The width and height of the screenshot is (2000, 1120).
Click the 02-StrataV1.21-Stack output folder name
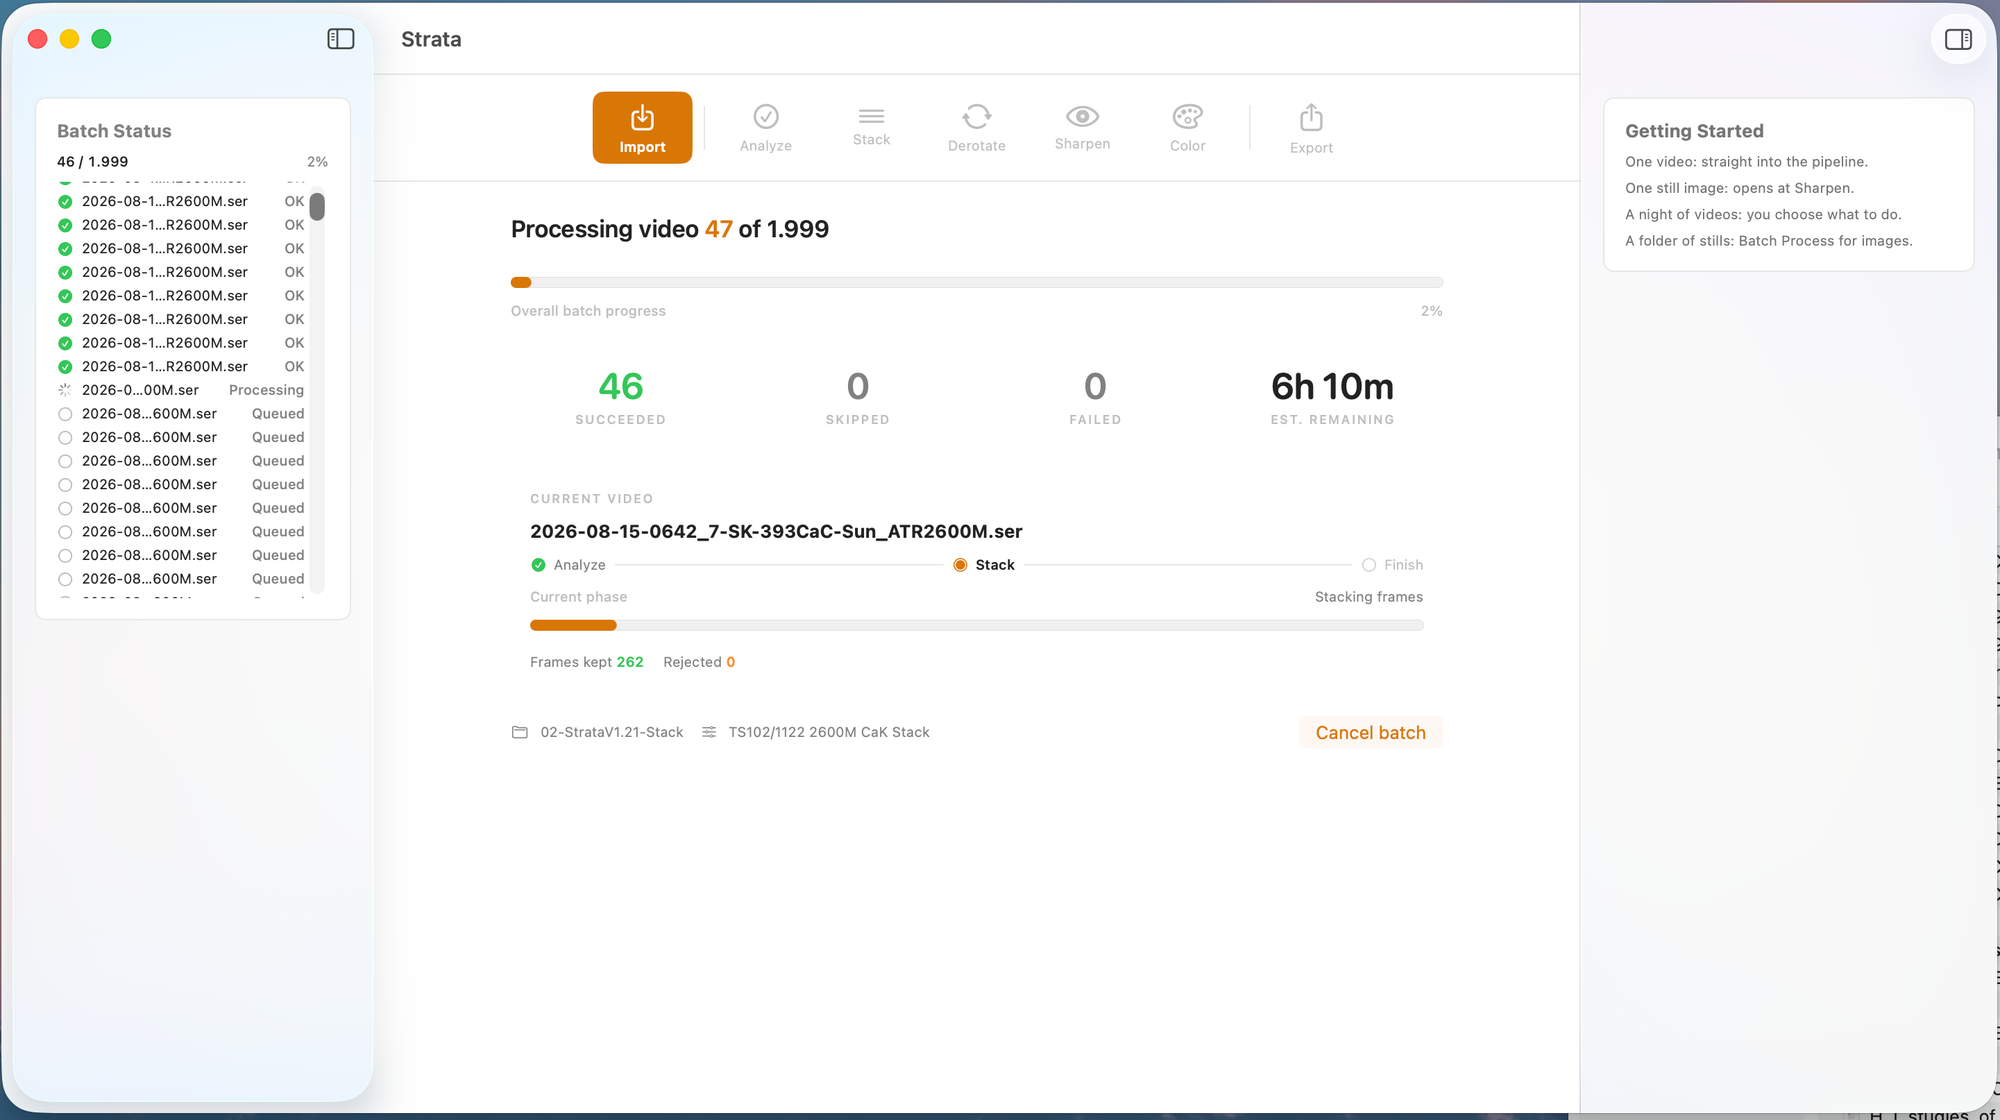(612, 732)
